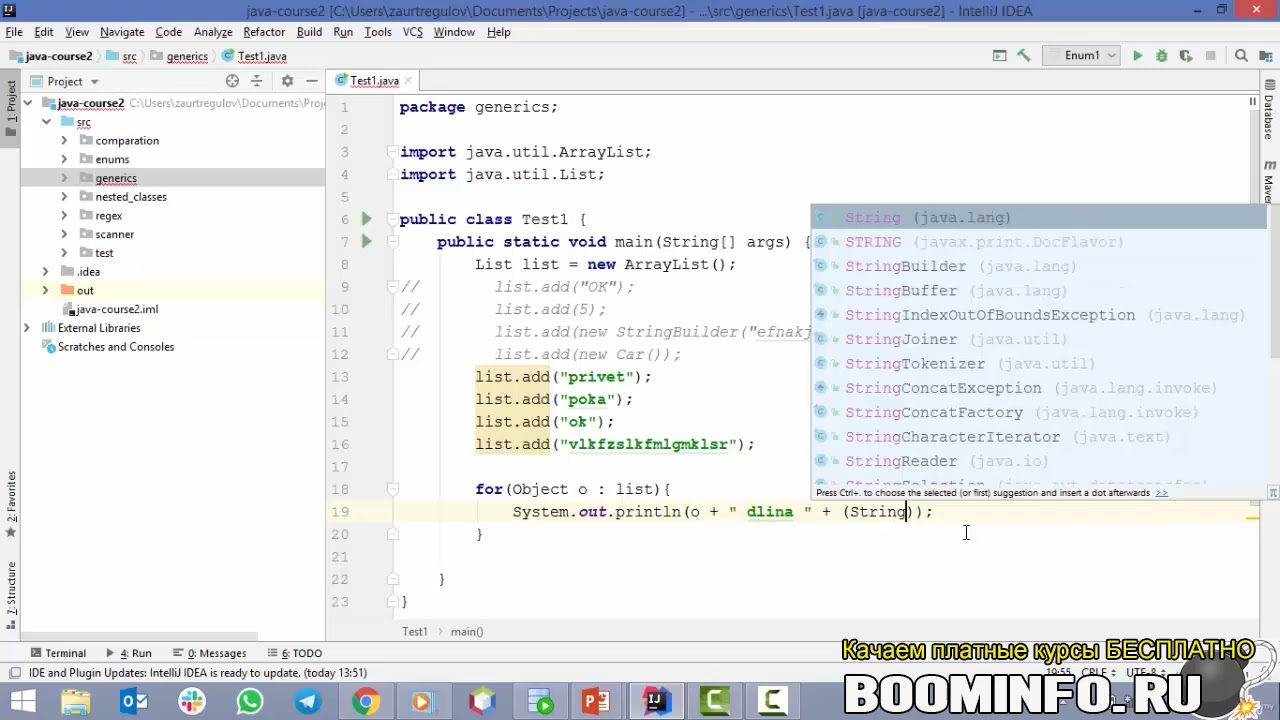This screenshot has height=720, width=1280.
Task: Open Telegram from the taskbar
Action: click(x=308, y=701)
